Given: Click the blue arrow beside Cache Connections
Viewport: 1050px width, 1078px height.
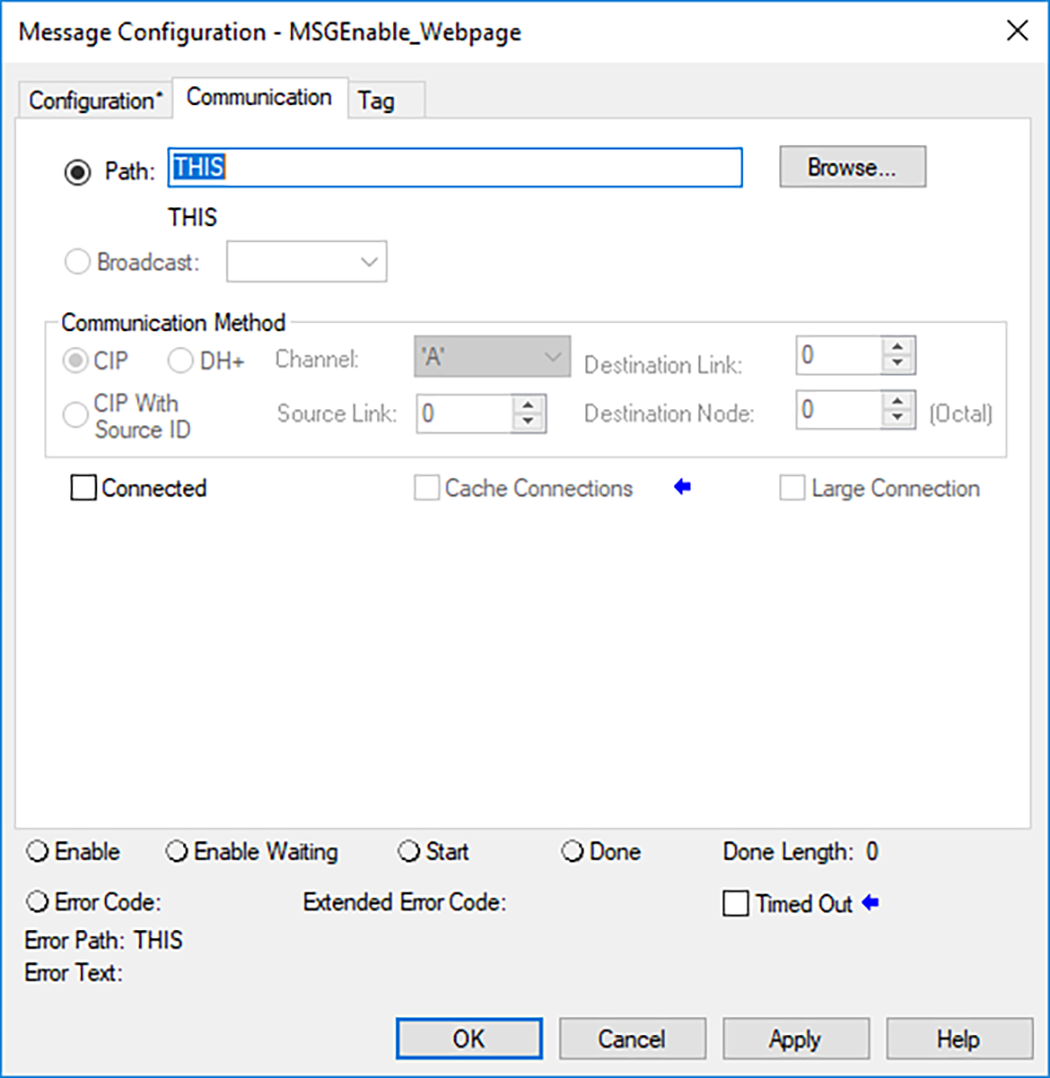Looking at the screenshot, I should point(683,488).
